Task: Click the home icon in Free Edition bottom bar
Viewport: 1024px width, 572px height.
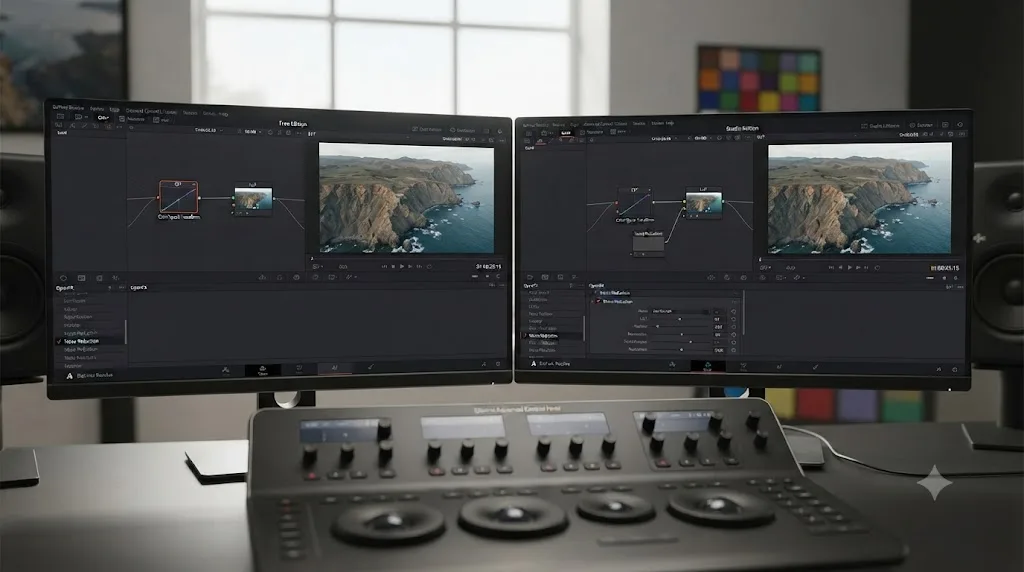Action: tap(483, 364)
